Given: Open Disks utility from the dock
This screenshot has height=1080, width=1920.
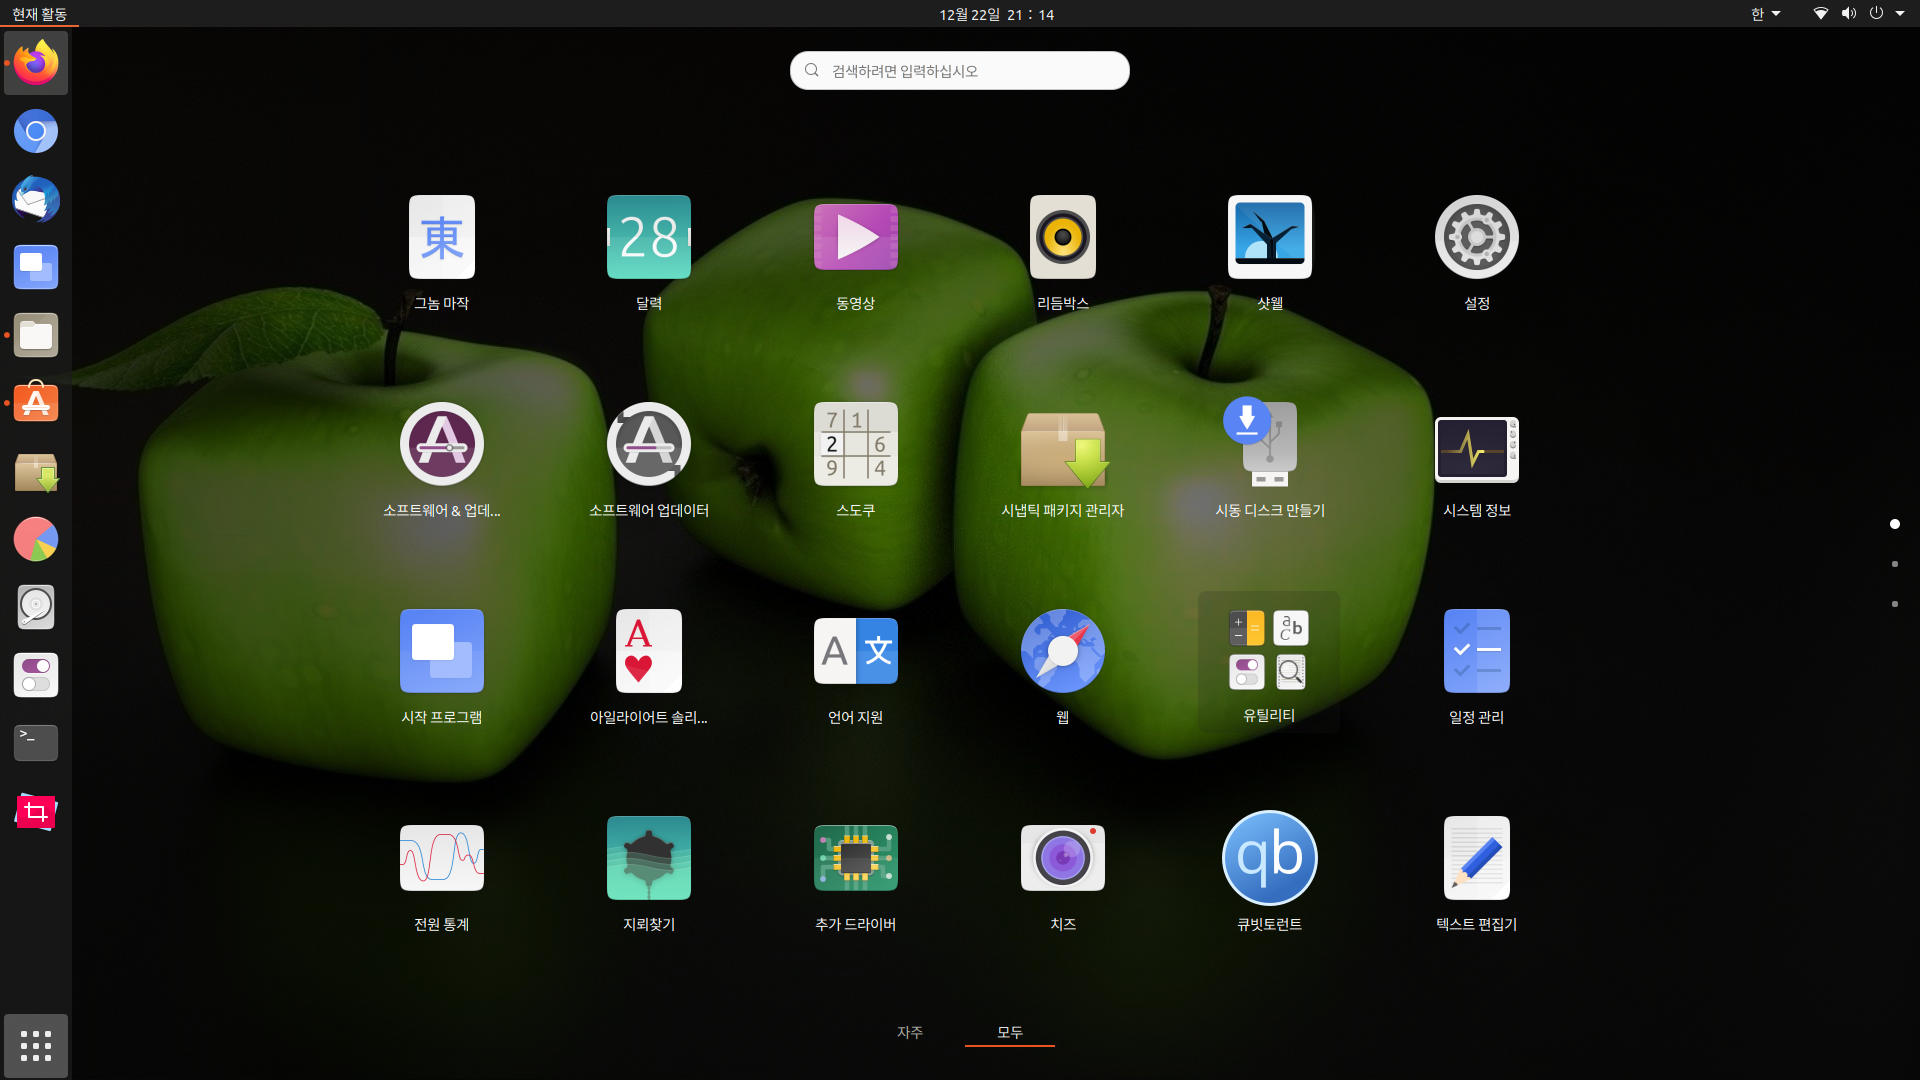Looking at the screenshot, I should 36,607.
